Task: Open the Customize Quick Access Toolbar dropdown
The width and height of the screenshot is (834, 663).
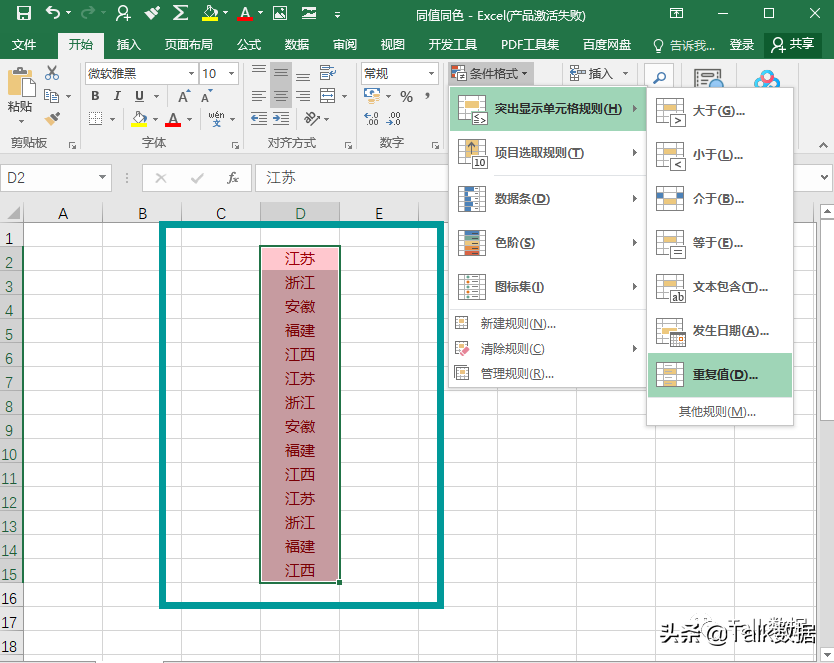Action: pyautogui.click(x=337, y=15)
